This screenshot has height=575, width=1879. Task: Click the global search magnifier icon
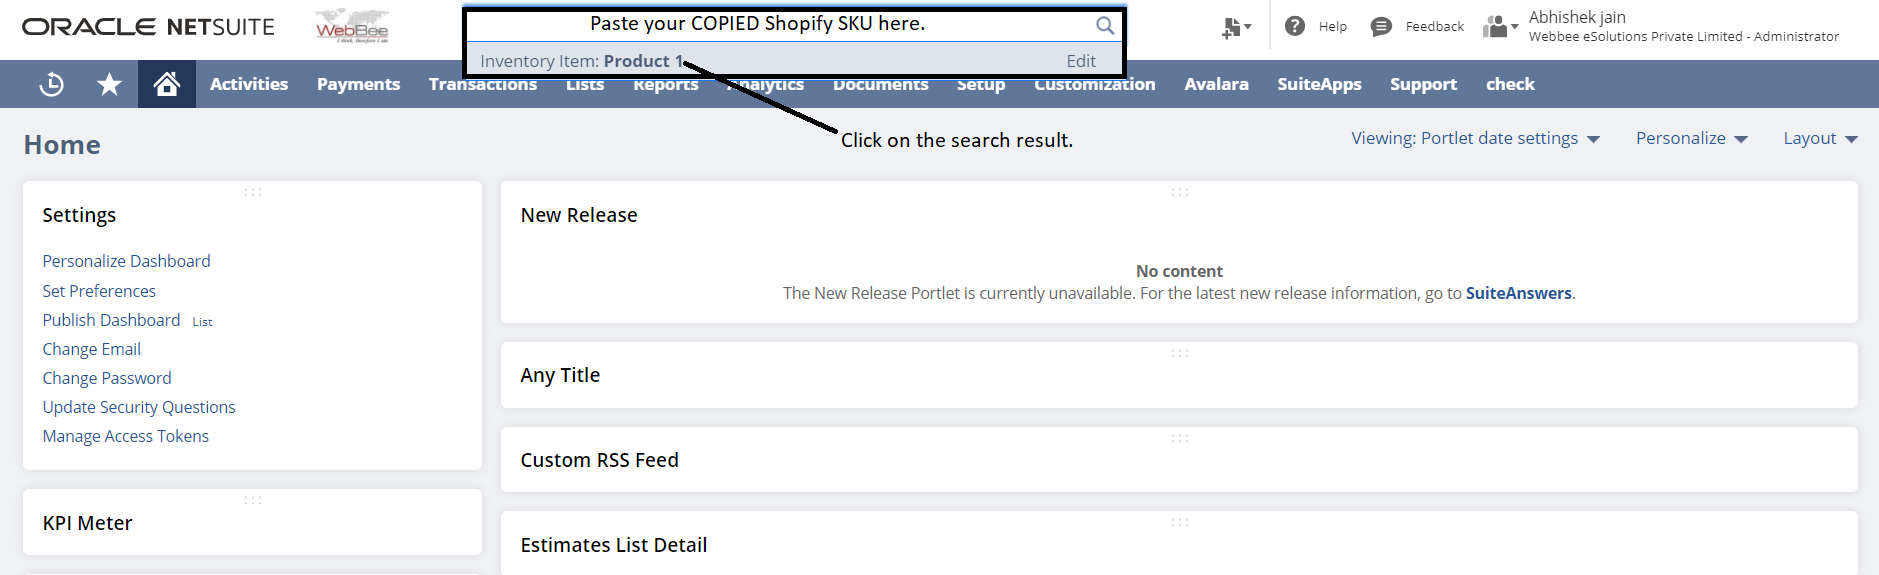[1104, 25]
